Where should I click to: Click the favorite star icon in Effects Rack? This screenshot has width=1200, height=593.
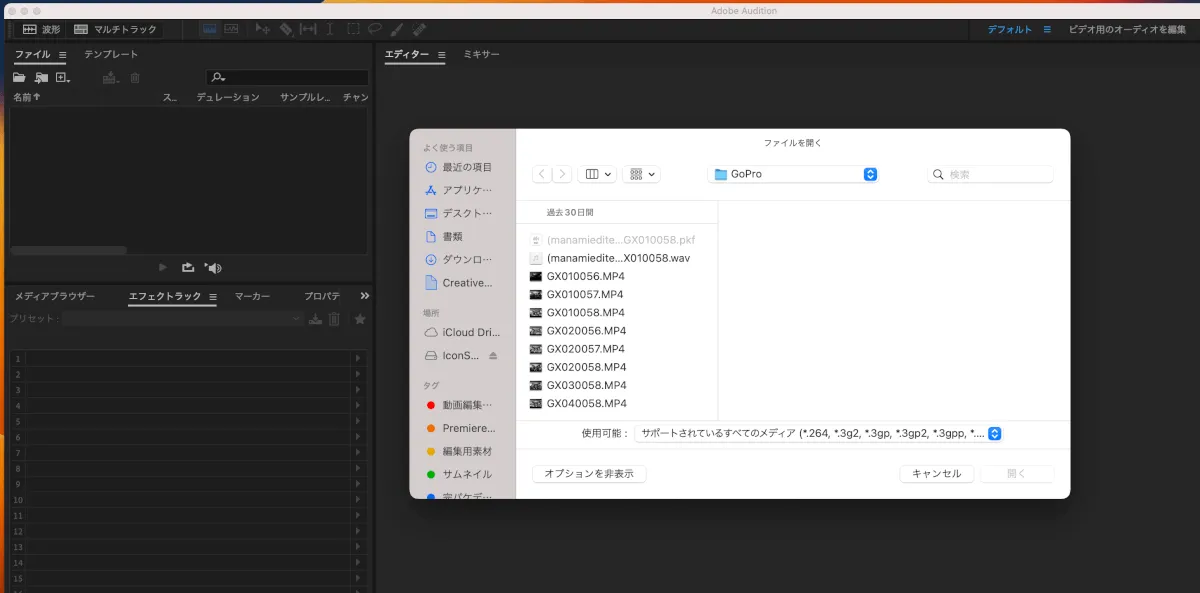360,319
